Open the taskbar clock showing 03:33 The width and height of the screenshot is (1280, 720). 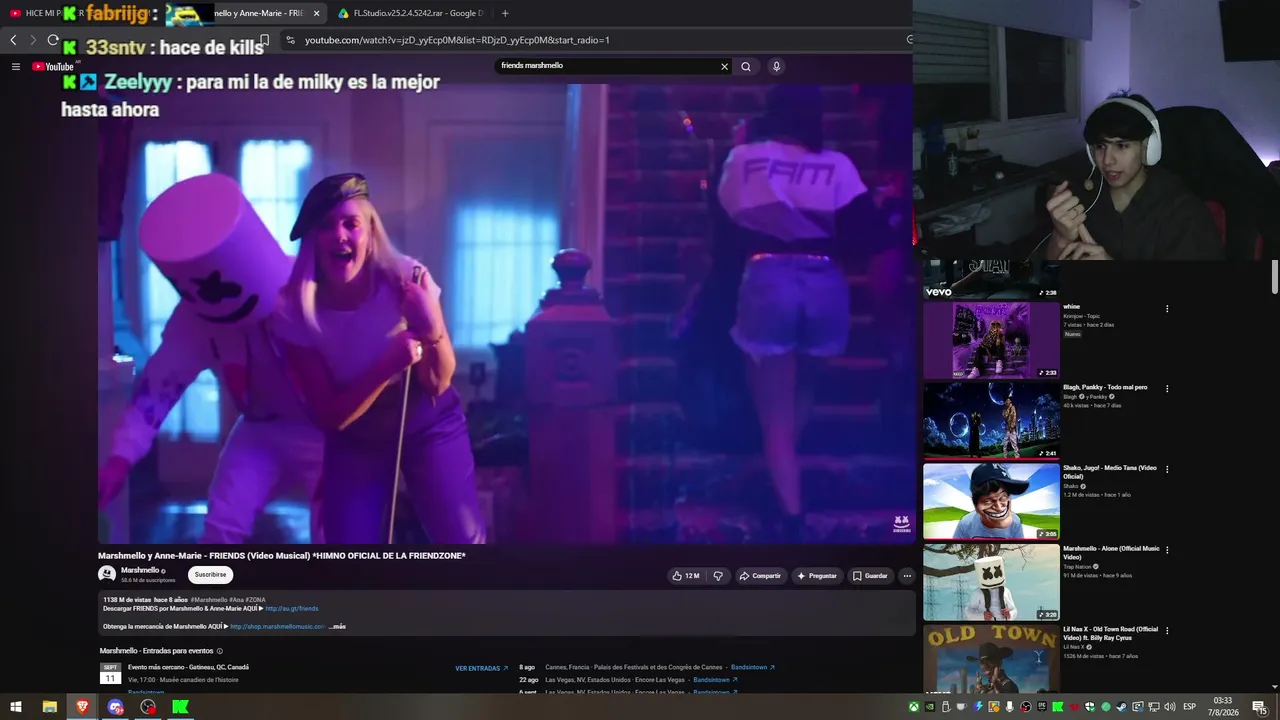(x=1222, y=707)
